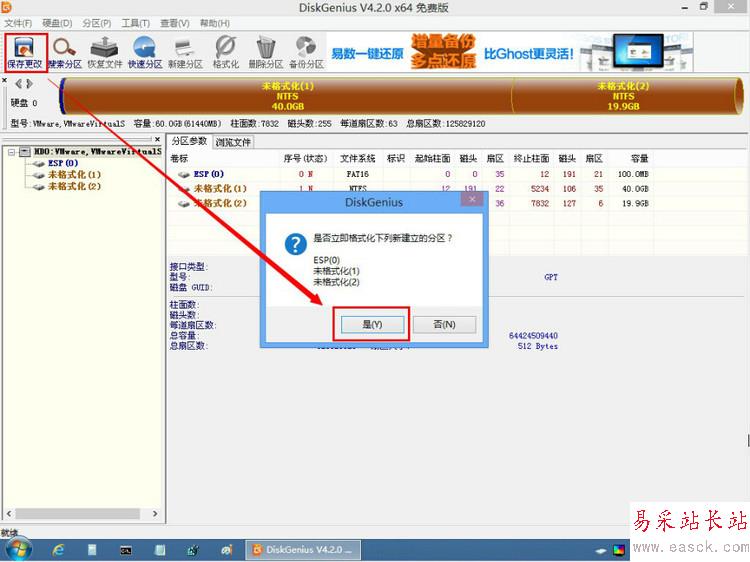Open the Help (帮助) menu

[214, 23]
